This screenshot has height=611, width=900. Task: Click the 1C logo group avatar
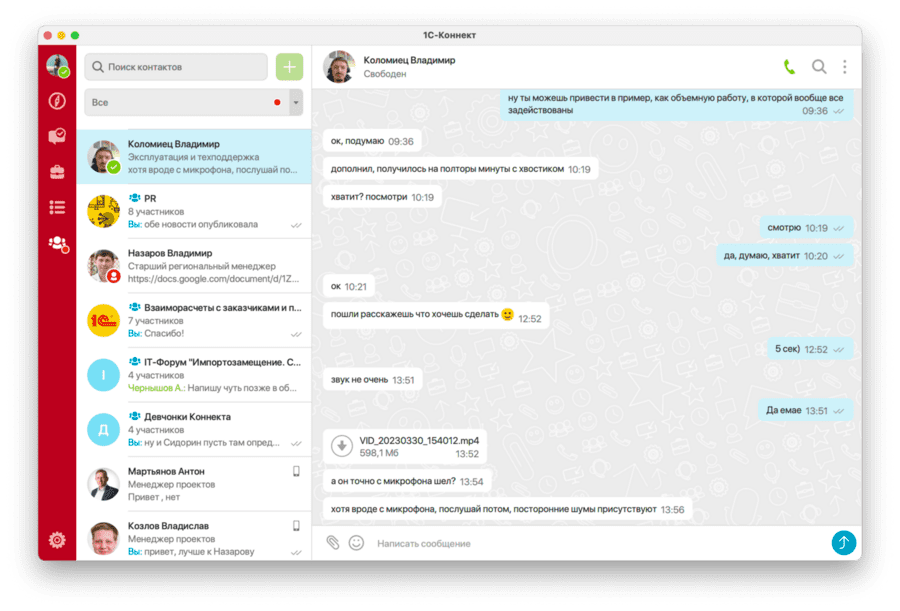pyautogui.click(x=103, y=320)
